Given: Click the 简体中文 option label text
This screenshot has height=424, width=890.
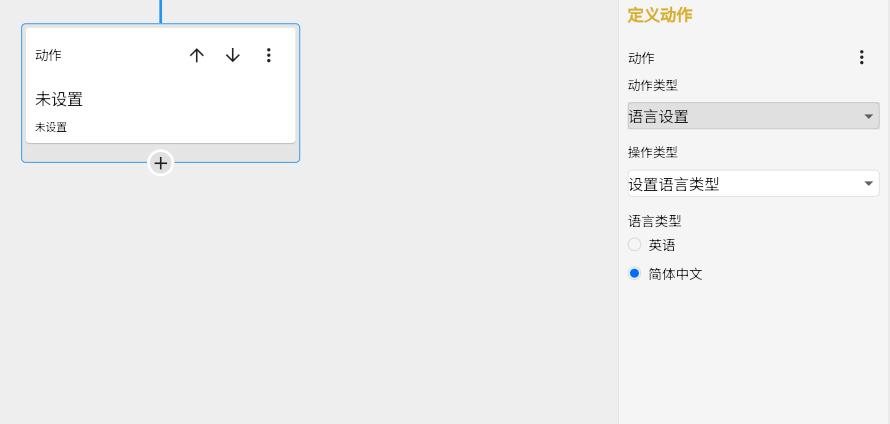Looking at the screenshot, I should click(x=675, y=273).
